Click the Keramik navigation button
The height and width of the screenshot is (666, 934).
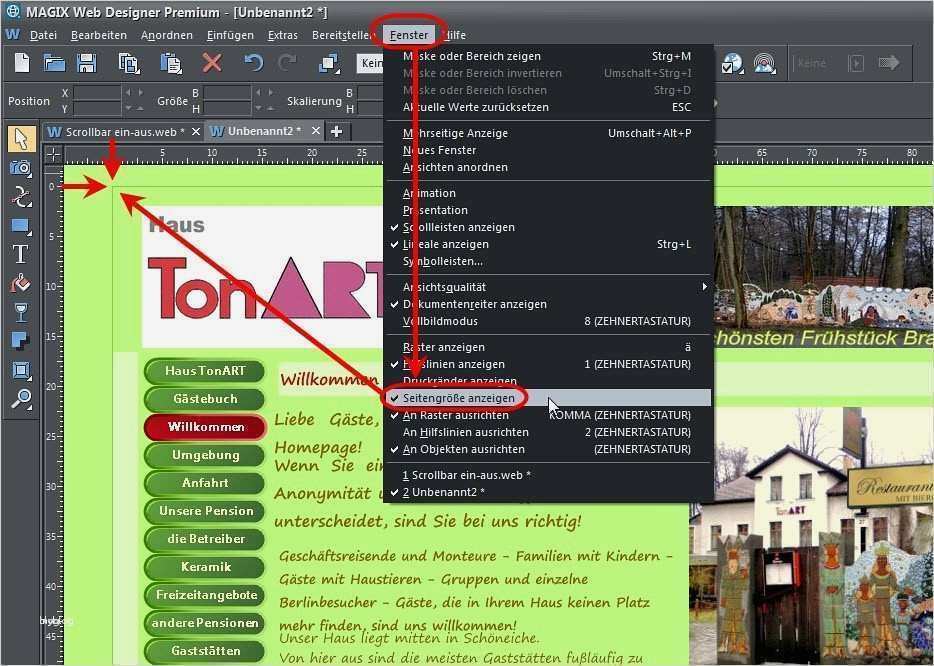205,567
